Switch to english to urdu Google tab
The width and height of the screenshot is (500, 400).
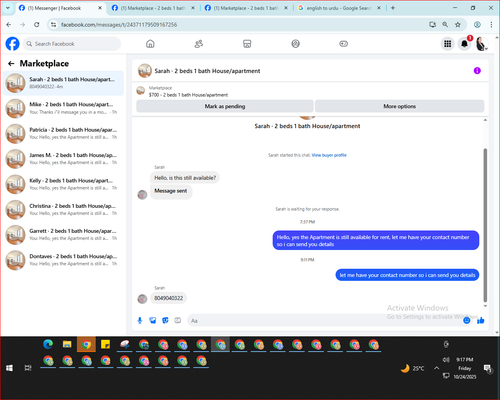click(x=340, y=8)
